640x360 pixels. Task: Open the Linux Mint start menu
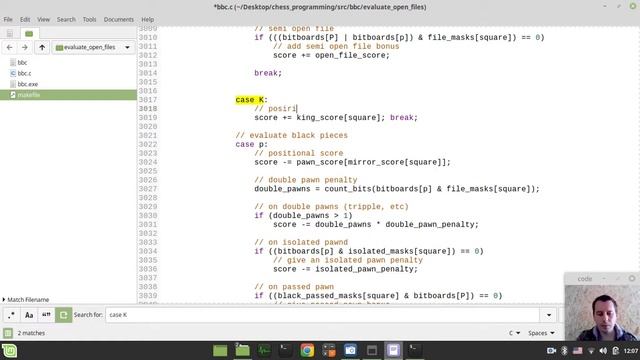(9, 351)
